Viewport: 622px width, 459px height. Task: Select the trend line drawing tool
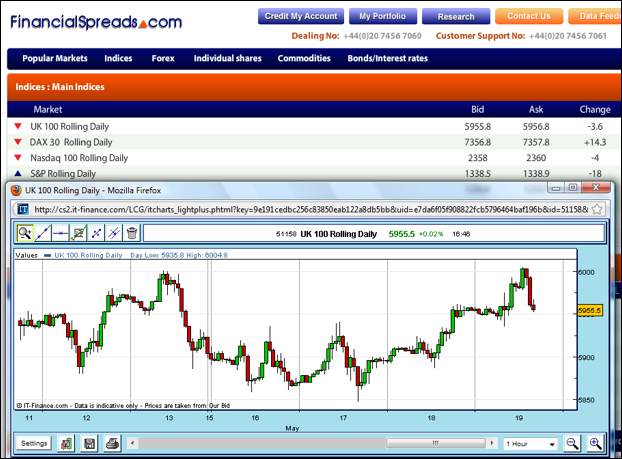click(43, 233)
